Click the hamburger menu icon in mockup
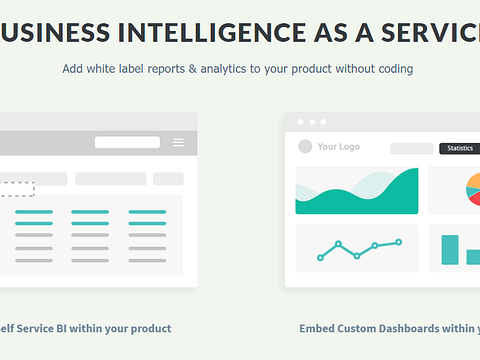Screen dimensions: 480x360 click(x=178, y=143)
